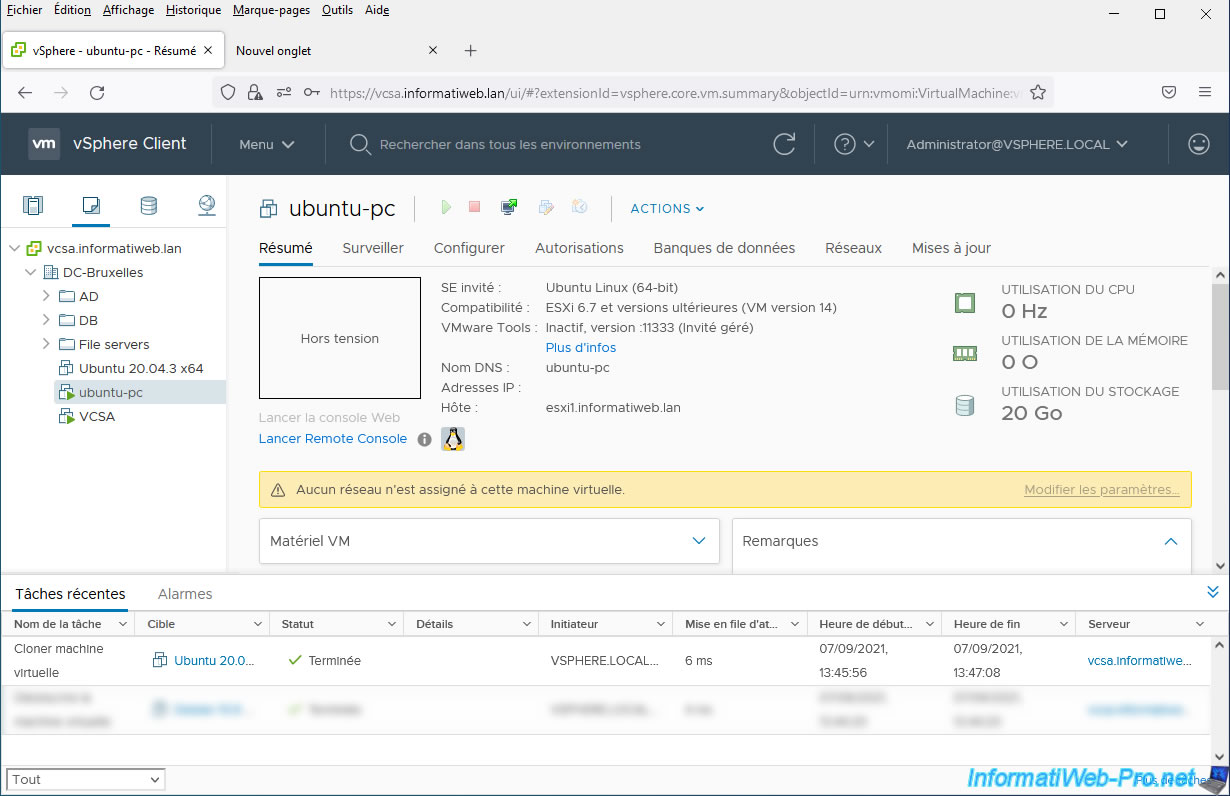Open the Autorisations tab
The width and height of the screenshot is (1230, 796).
tap(579, 248)
